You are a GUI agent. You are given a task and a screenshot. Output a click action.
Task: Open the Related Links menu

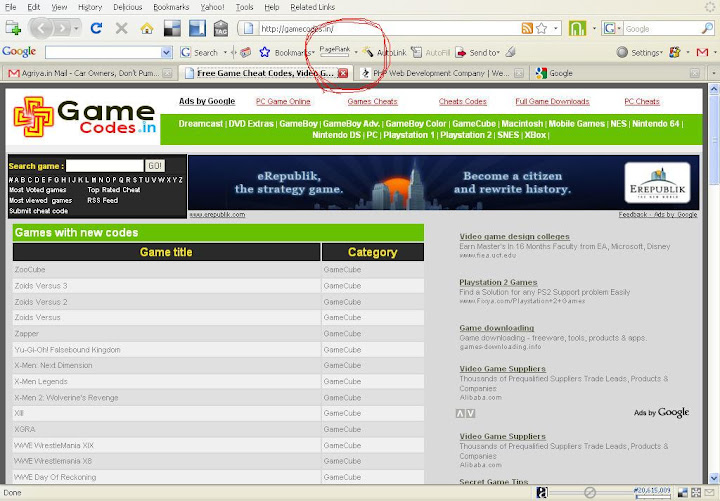pos(313,7)
